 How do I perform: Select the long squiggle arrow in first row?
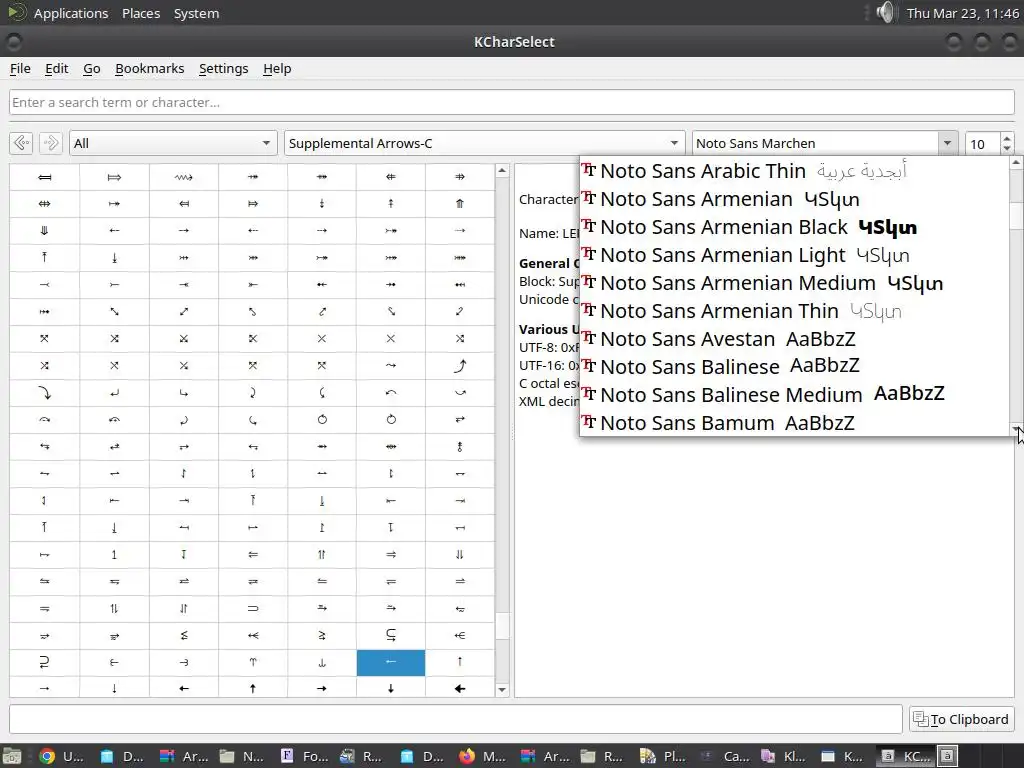coord(184,177)
